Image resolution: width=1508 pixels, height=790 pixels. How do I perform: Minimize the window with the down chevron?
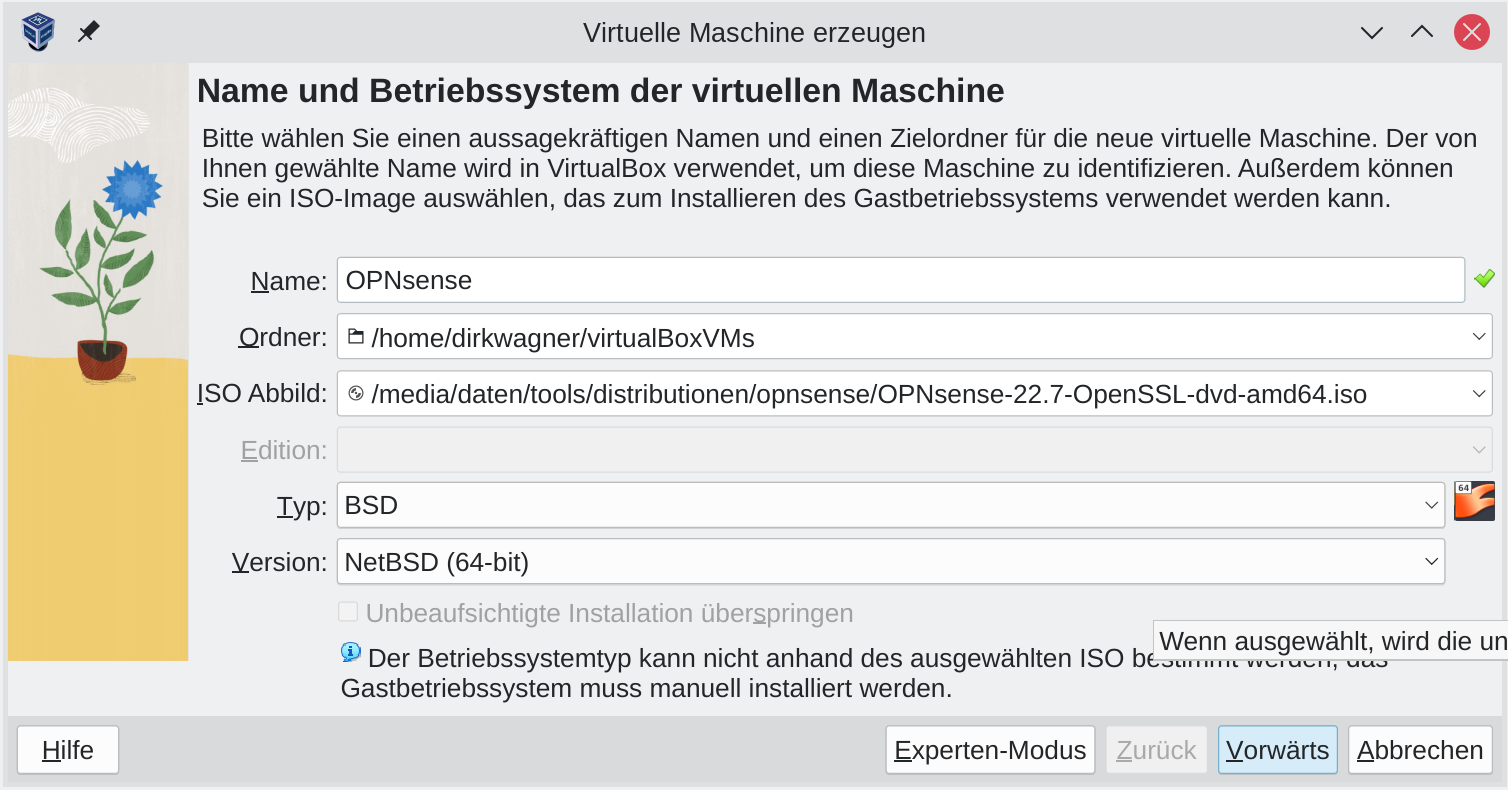(x=1372, y=32)
